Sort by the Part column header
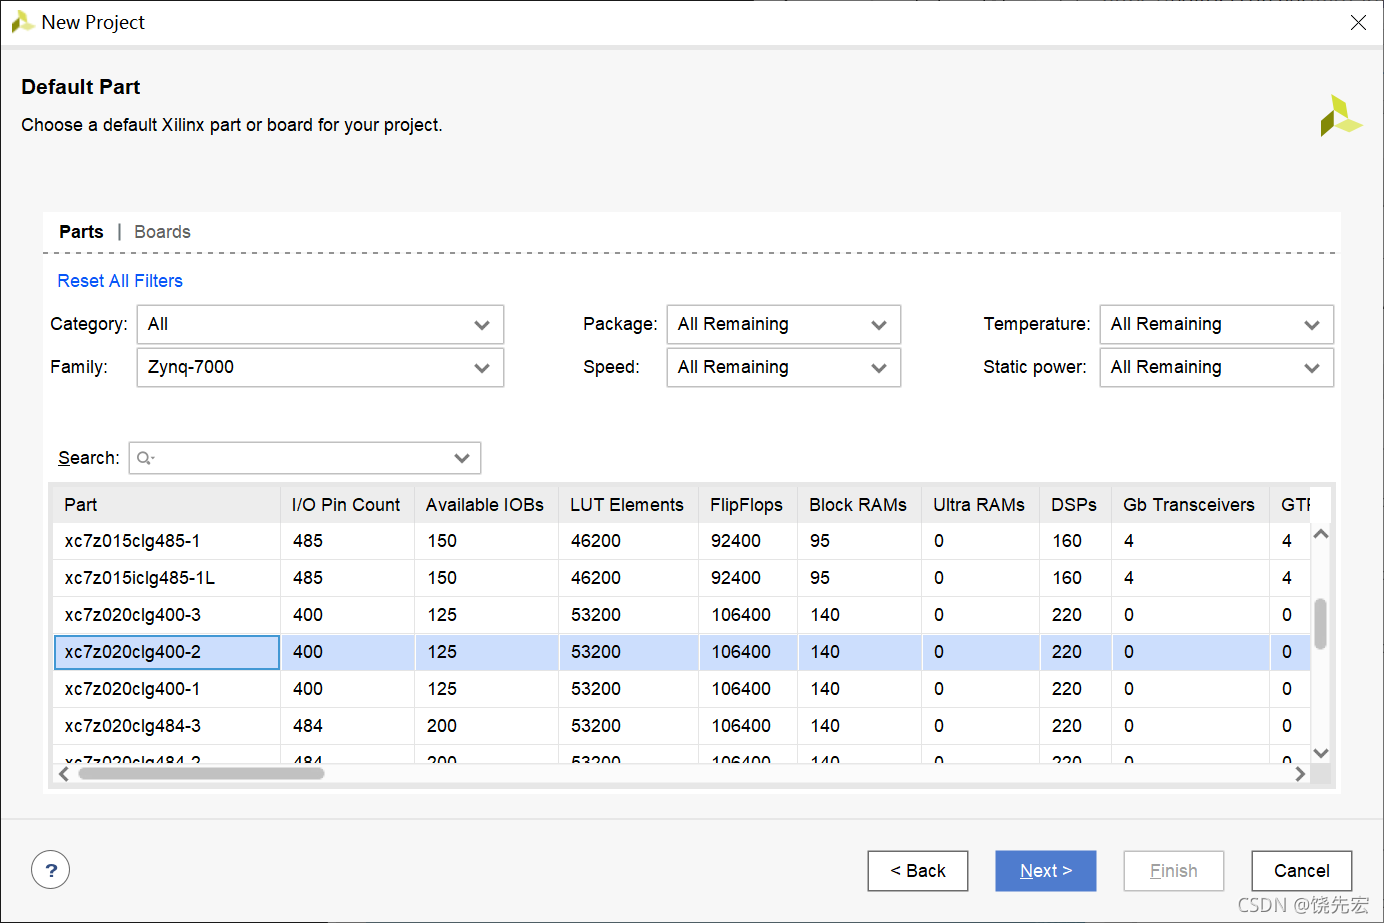 [167, 505]
